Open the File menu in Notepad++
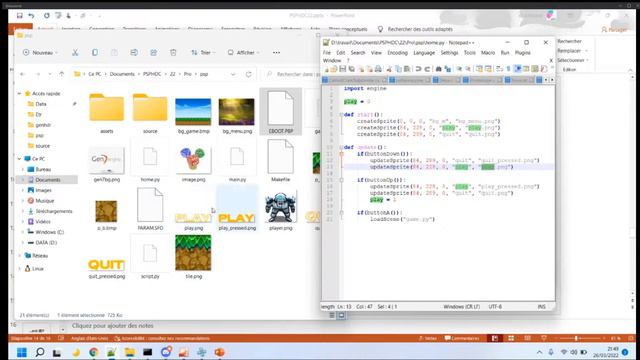The image size is (640, 360). coord(327,53)
